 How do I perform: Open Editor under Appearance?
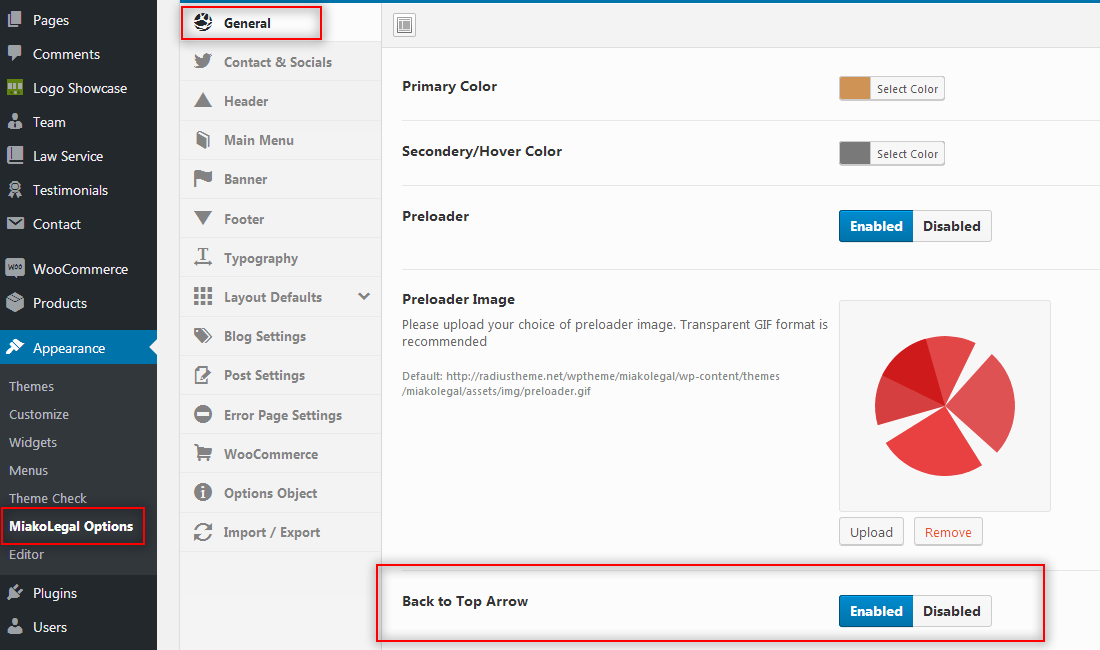coord(27,555)
